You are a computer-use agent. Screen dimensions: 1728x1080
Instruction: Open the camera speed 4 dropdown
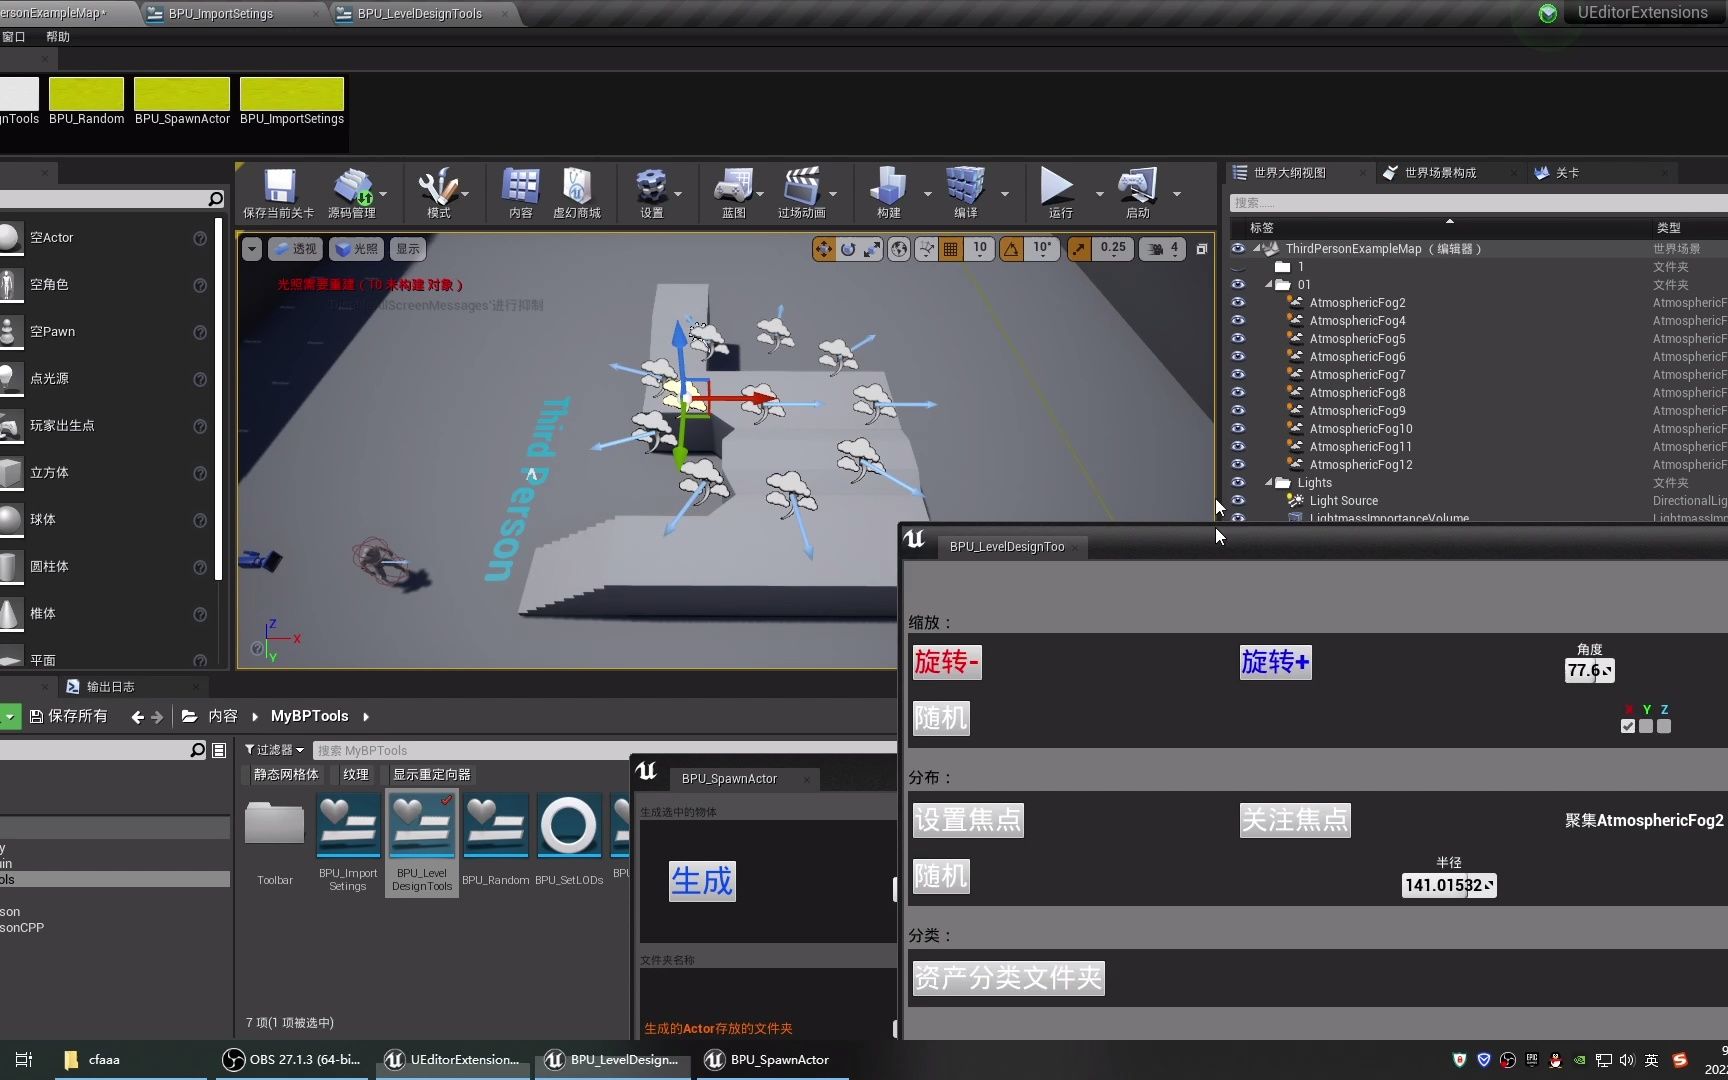click(1175, 248)
